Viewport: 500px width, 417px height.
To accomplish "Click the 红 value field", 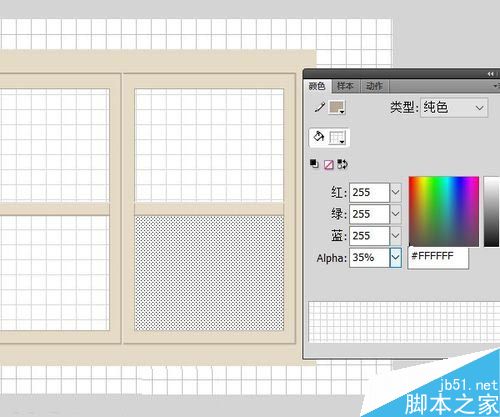I will pos(369,192).
